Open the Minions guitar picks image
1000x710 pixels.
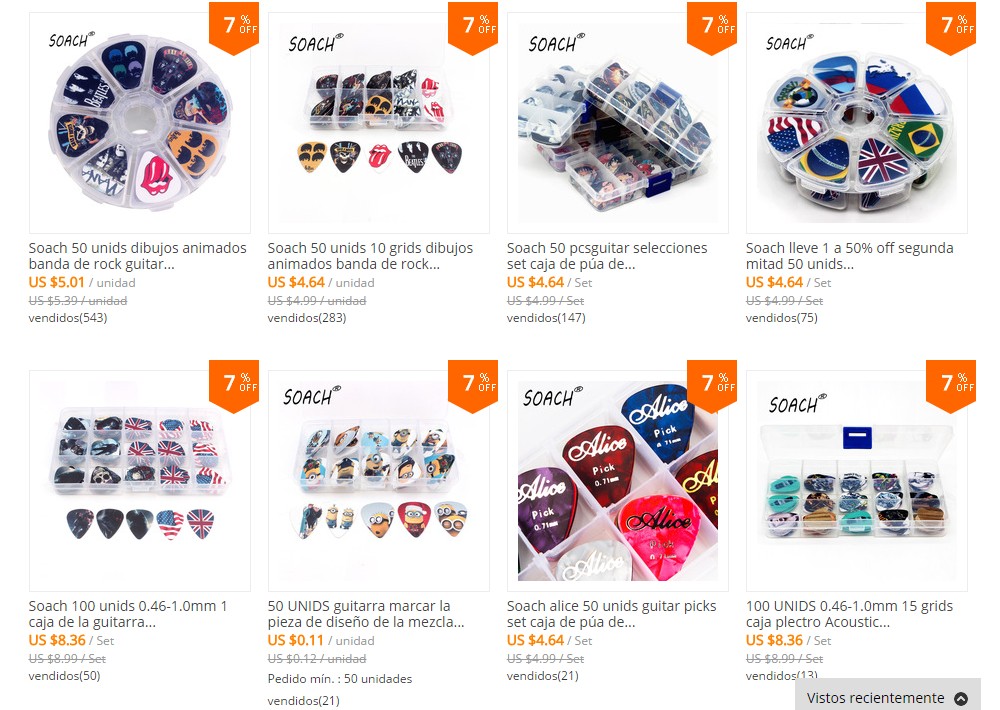(379, 480)
